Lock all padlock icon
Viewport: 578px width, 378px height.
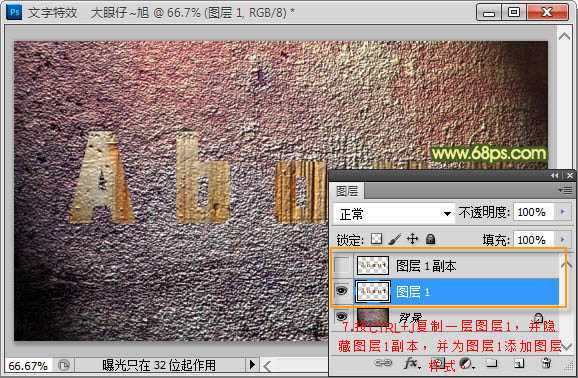coord(430,239)
